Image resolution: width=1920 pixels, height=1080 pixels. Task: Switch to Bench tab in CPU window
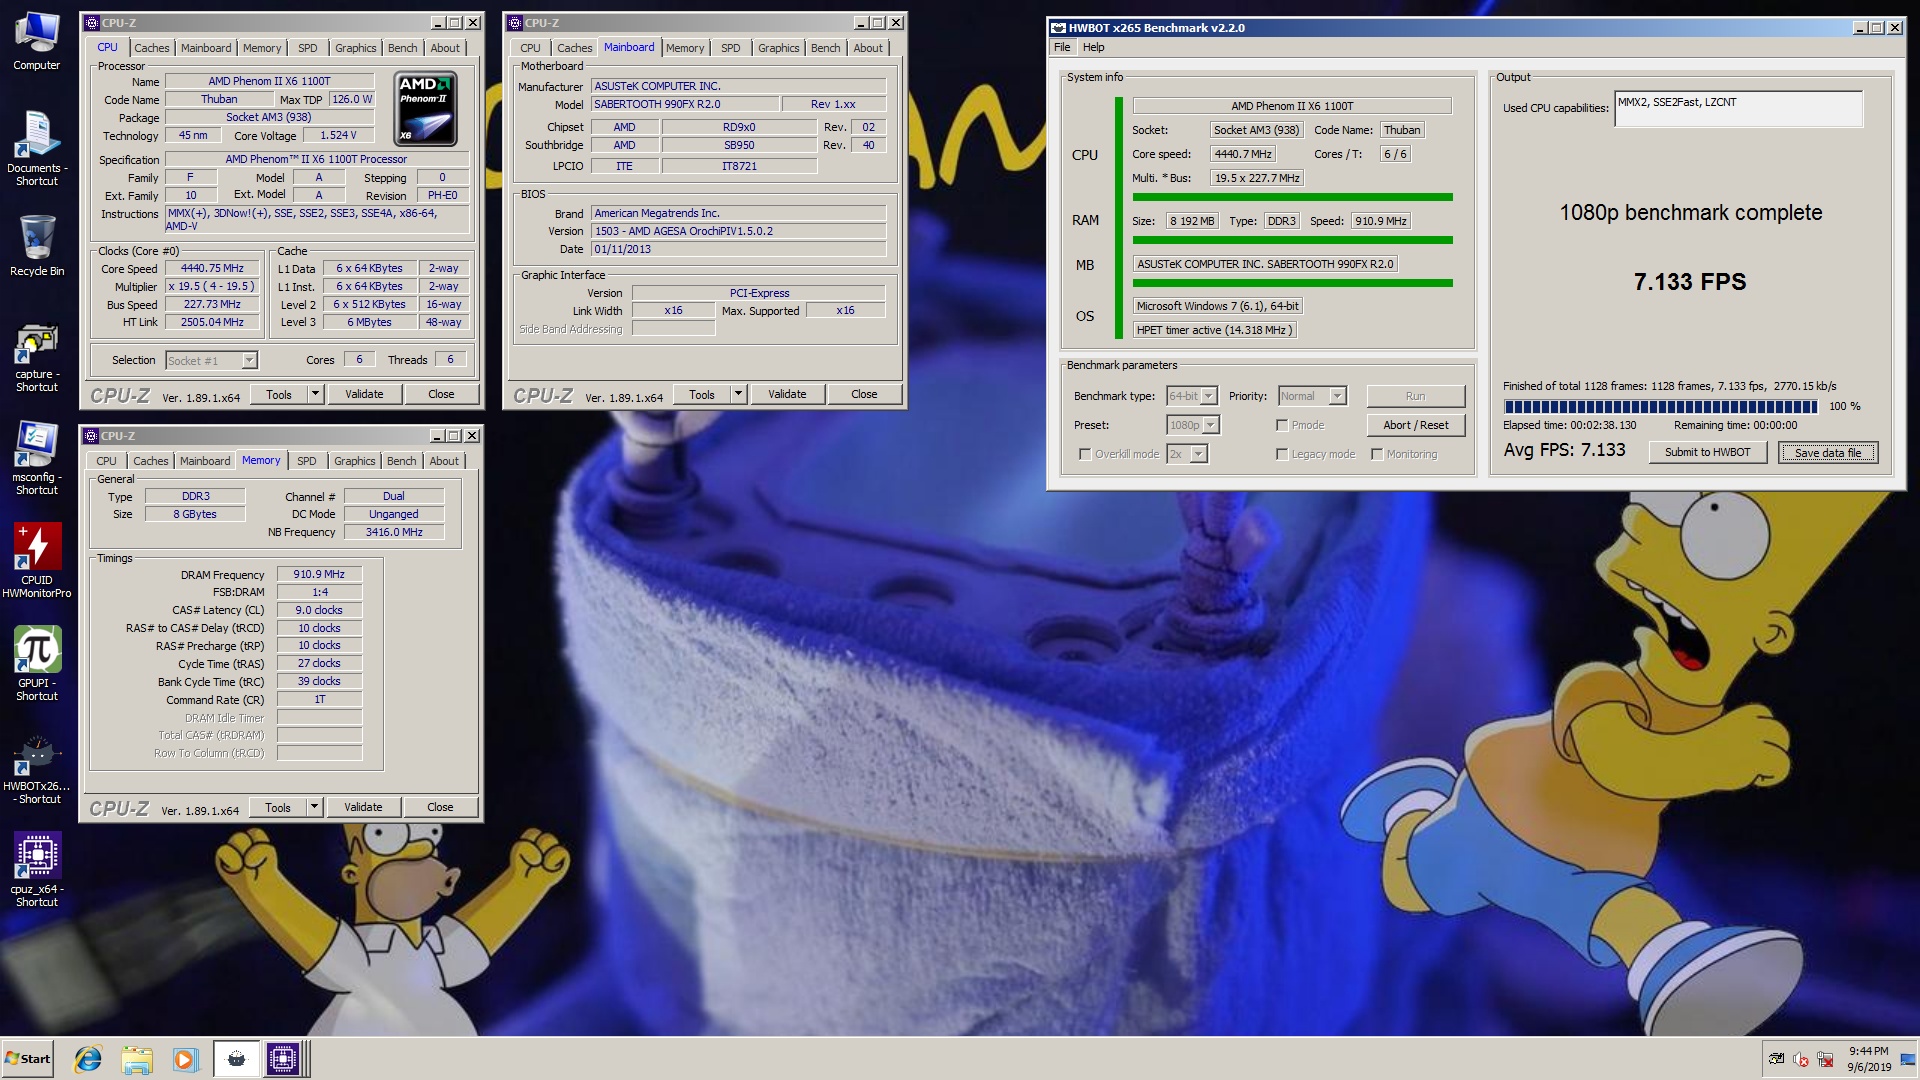click(x=403, y=48)
